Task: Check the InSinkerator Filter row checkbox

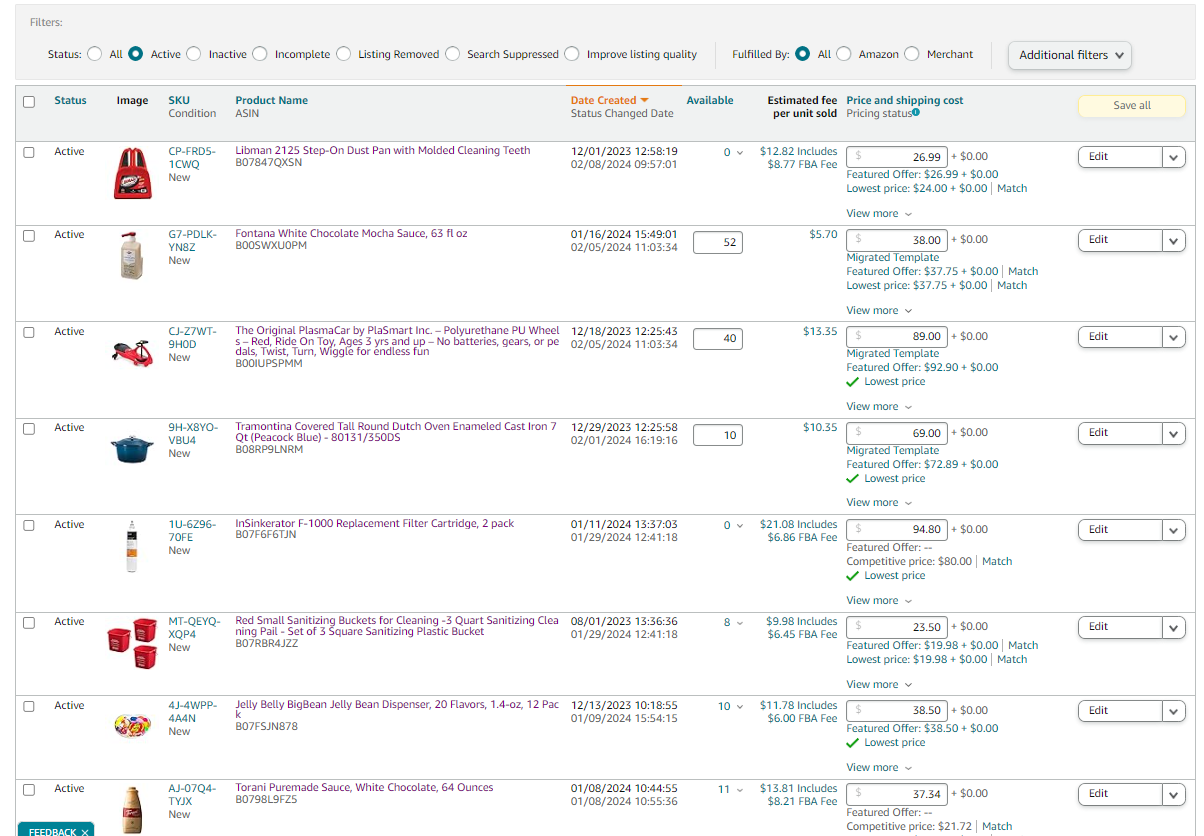Action: [x=29, y=525]
